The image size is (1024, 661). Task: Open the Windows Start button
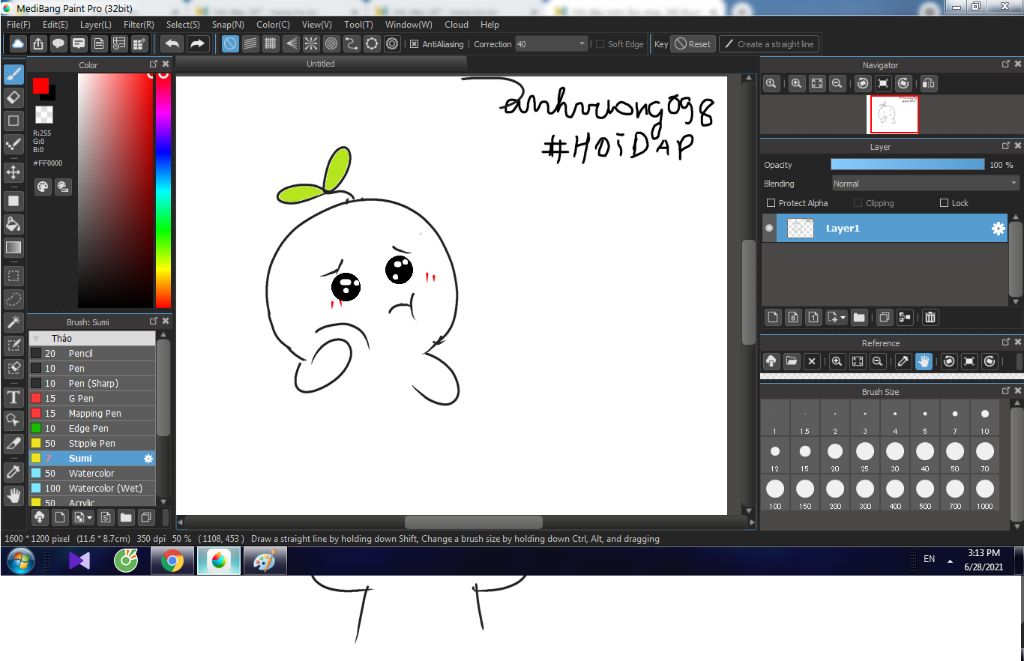tap(20, 560)
